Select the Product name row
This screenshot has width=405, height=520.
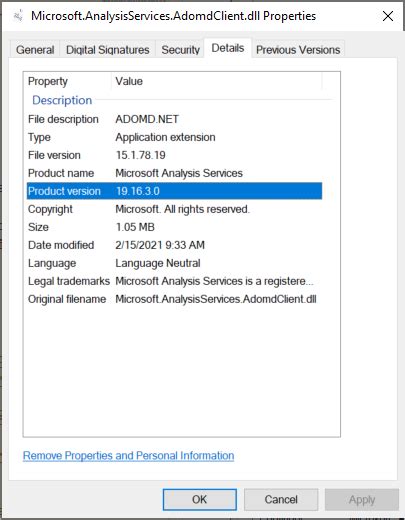pos(174,173)
